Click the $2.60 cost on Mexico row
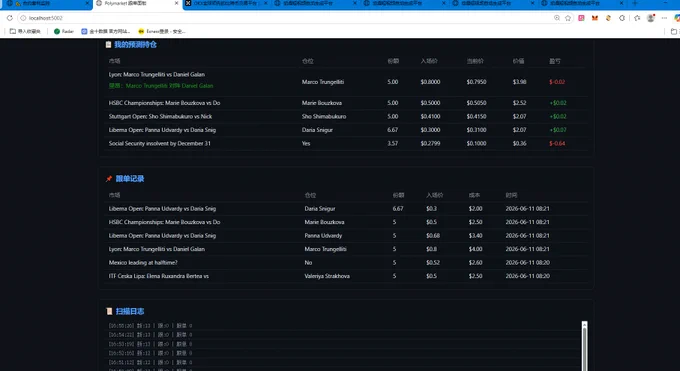This screenshot has width=680, height=371. point(475,263)
